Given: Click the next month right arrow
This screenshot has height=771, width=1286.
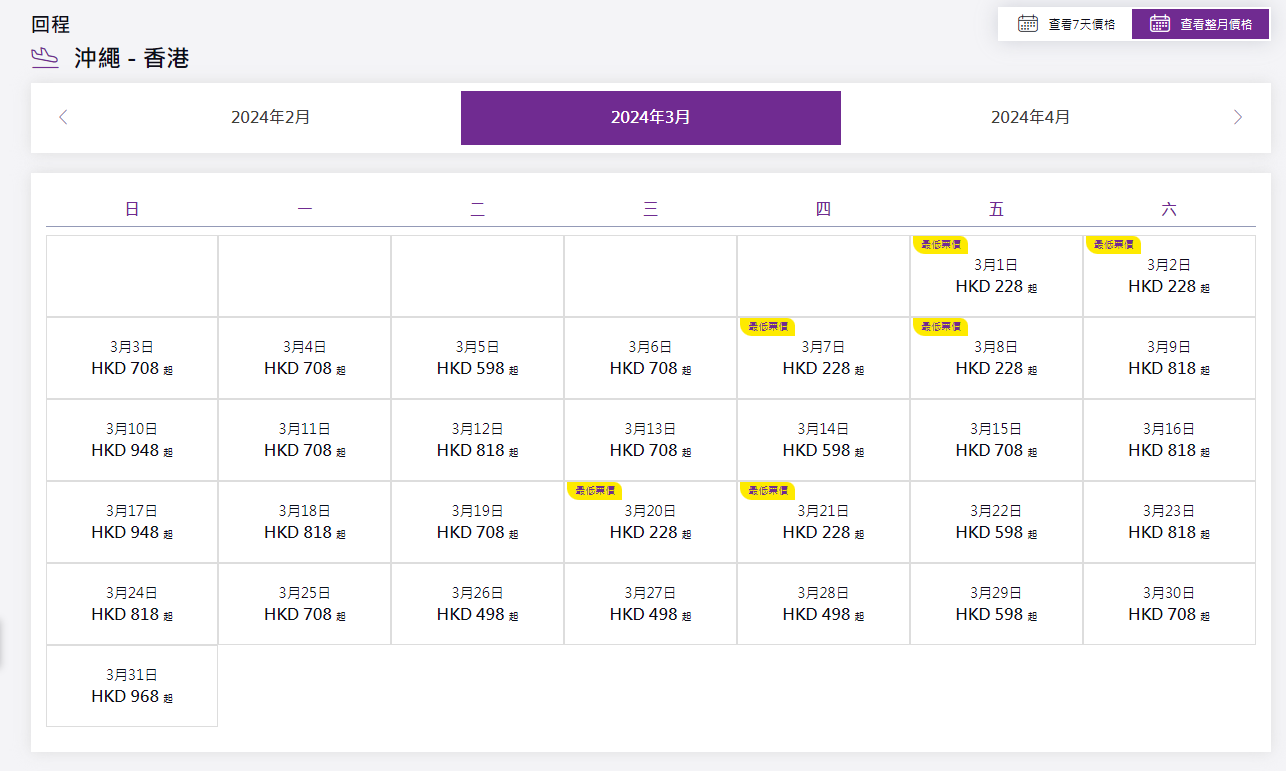Looking at the screenshot, I should pyautogui.click(x=1238, y=117).
